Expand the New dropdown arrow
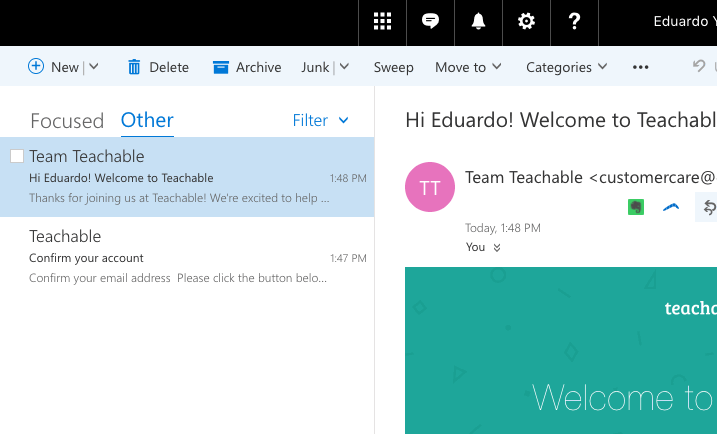 [x=94, y=67]
